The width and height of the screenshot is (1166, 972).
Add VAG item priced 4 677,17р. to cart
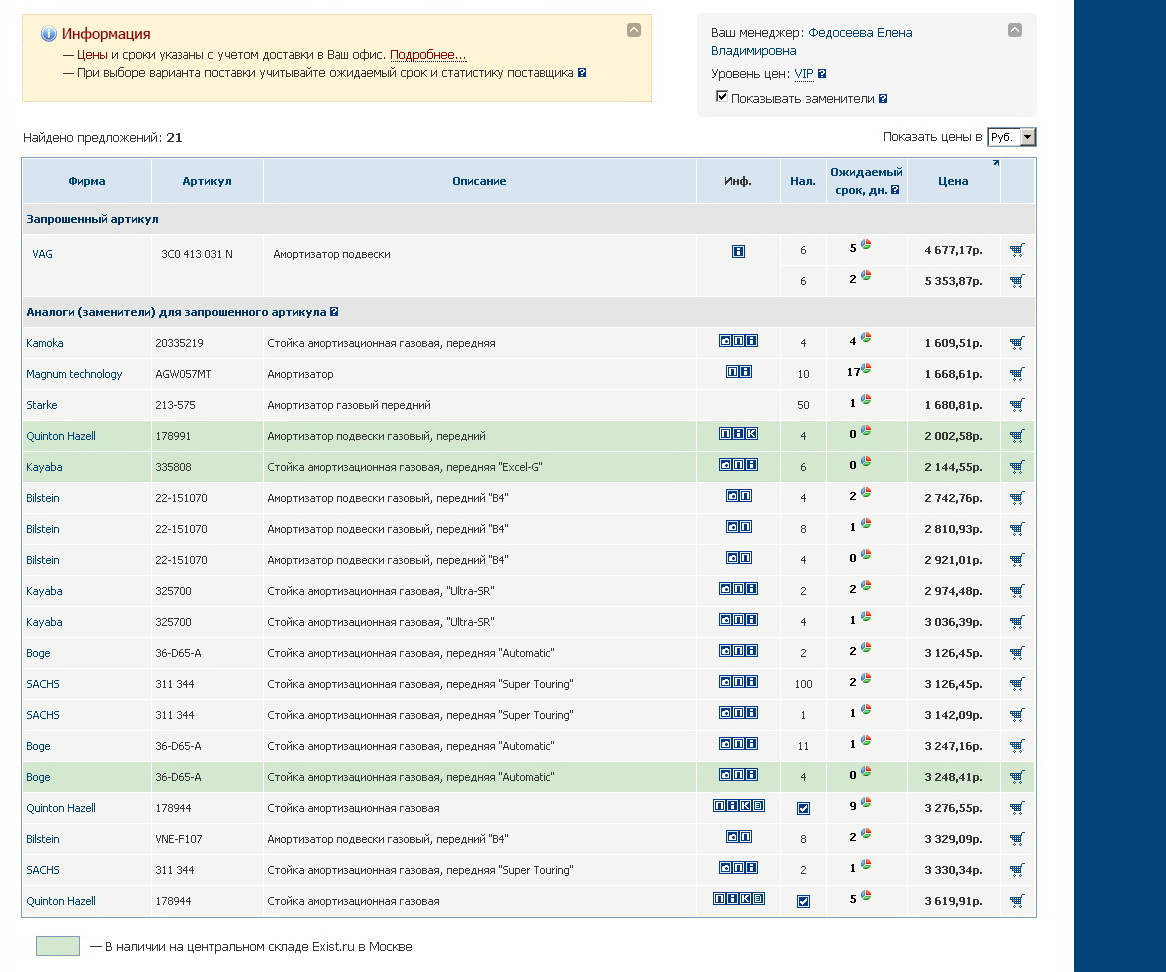pyautogui.click(x=1017, y=250)
